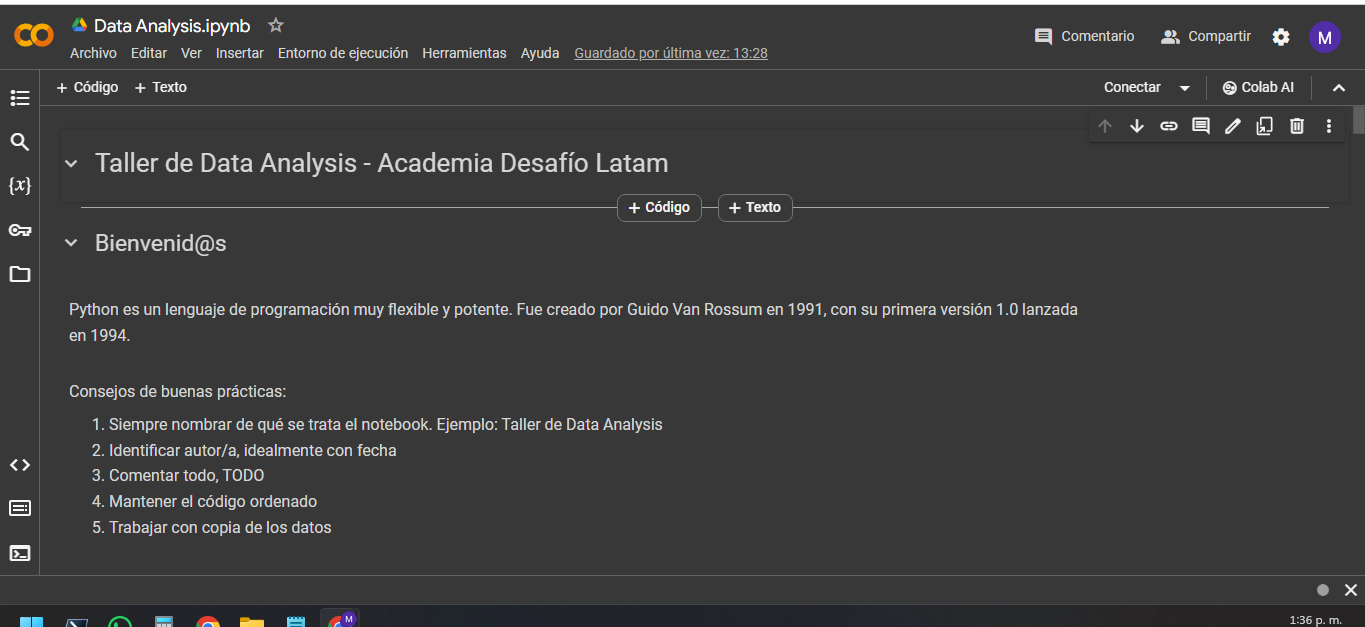Collapse the 'Bienvenid@s' section heading
1365x627 pixels.
pyautogui.click(x=70, y=242)
